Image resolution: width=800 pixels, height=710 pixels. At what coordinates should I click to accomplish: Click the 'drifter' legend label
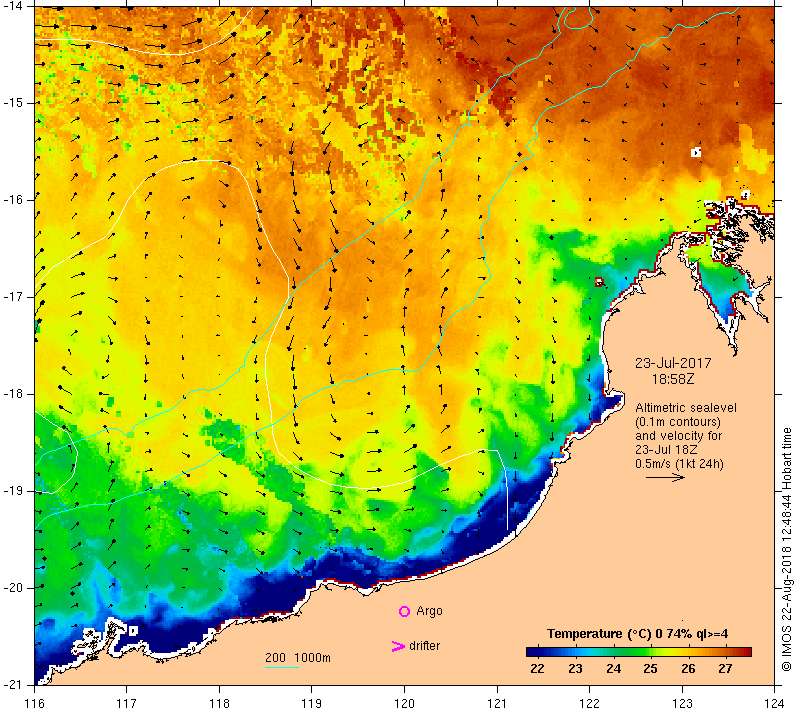[x=424, y=646]
